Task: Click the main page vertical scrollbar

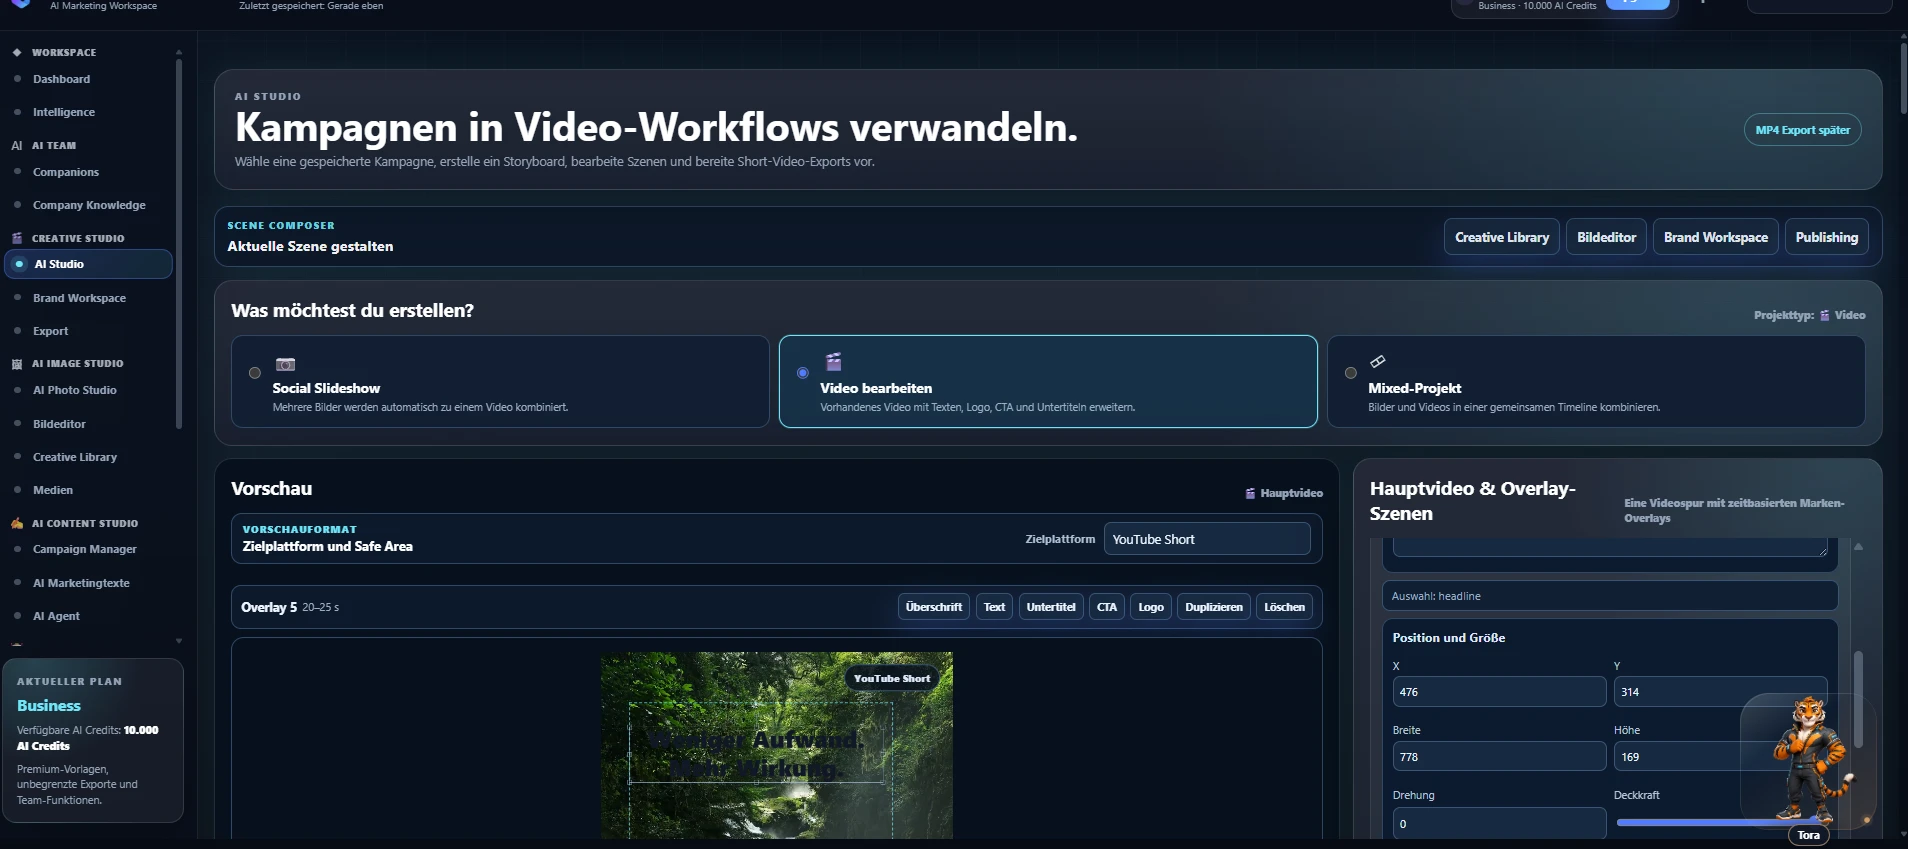Action: tap(1902, 78)
